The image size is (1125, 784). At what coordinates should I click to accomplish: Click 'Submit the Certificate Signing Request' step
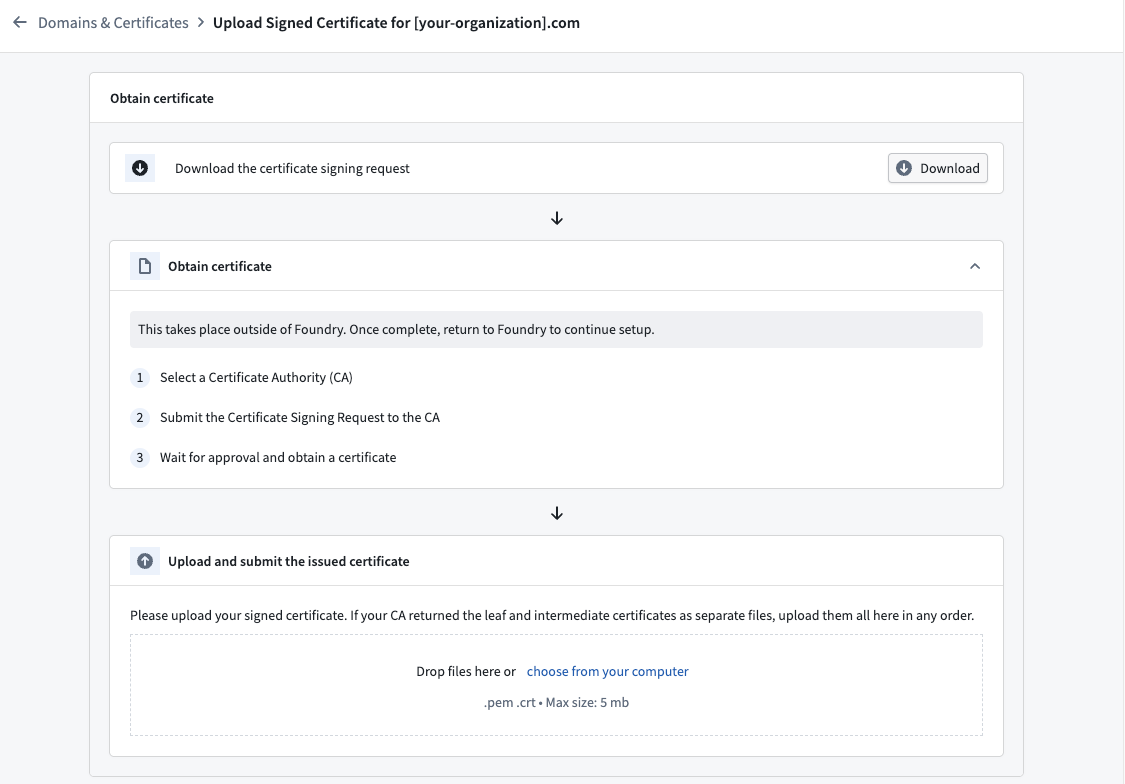[300, 417]
